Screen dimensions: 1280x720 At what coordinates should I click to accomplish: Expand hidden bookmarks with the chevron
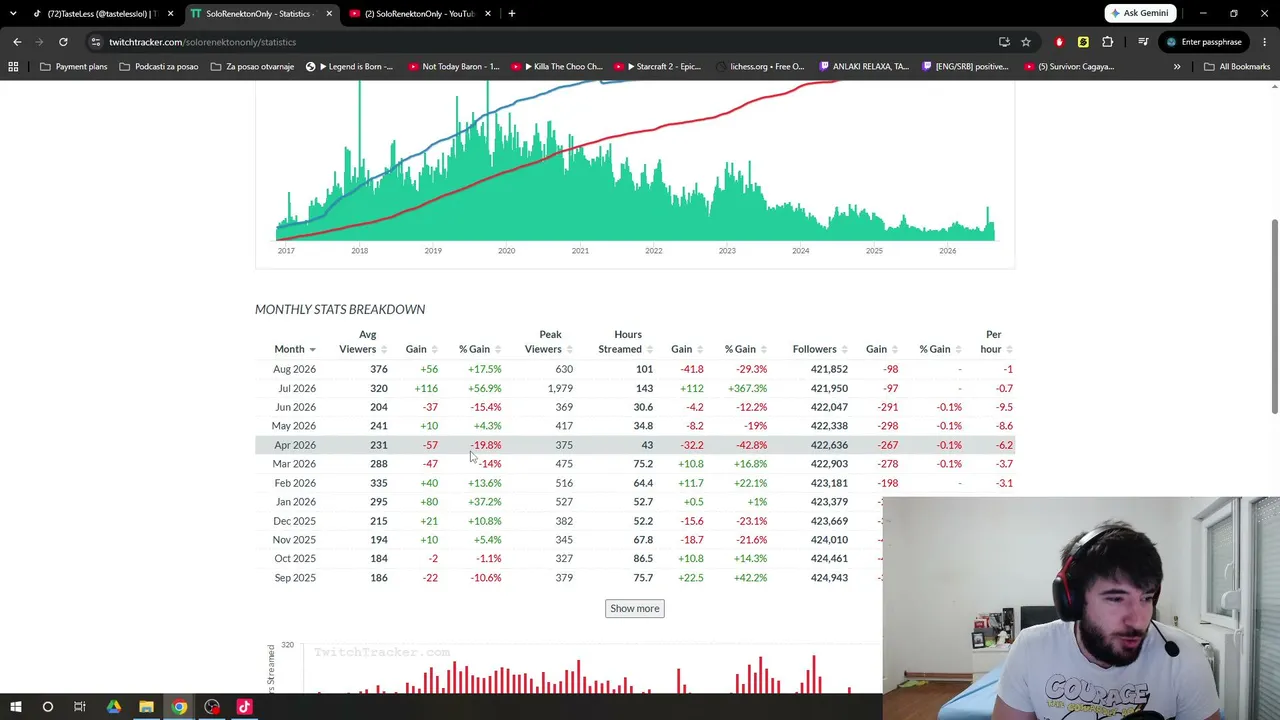pos(1177,67)
